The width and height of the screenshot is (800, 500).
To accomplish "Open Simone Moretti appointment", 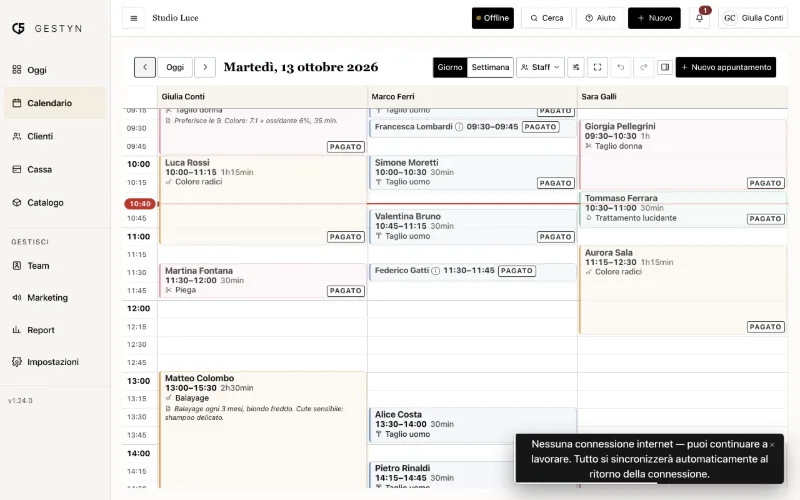I will point(472,173).
